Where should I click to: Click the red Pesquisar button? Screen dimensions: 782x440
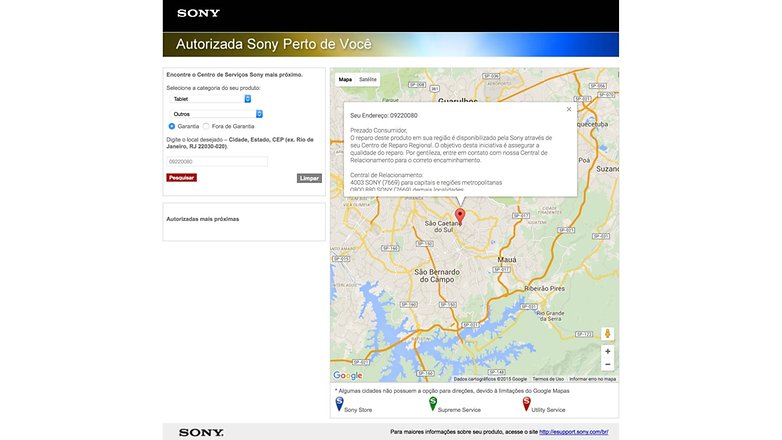(x=182, y=178)
